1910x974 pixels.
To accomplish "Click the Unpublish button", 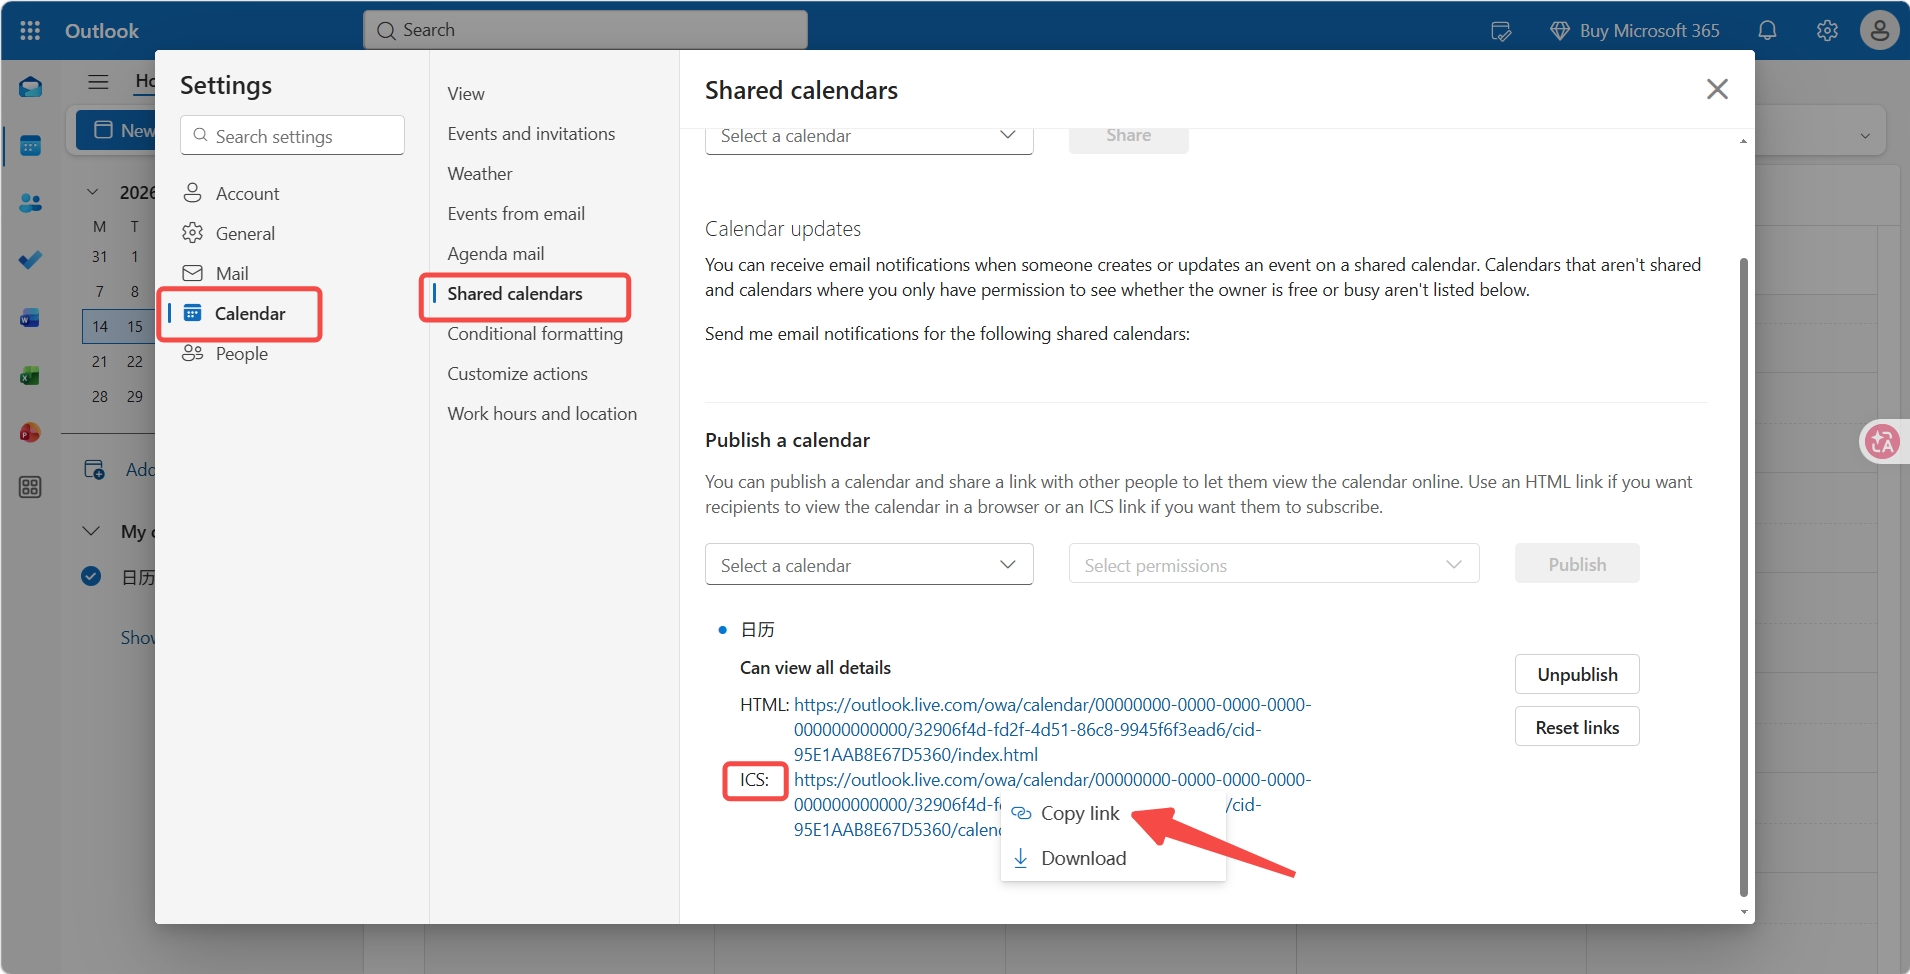I will point(1577,674).
